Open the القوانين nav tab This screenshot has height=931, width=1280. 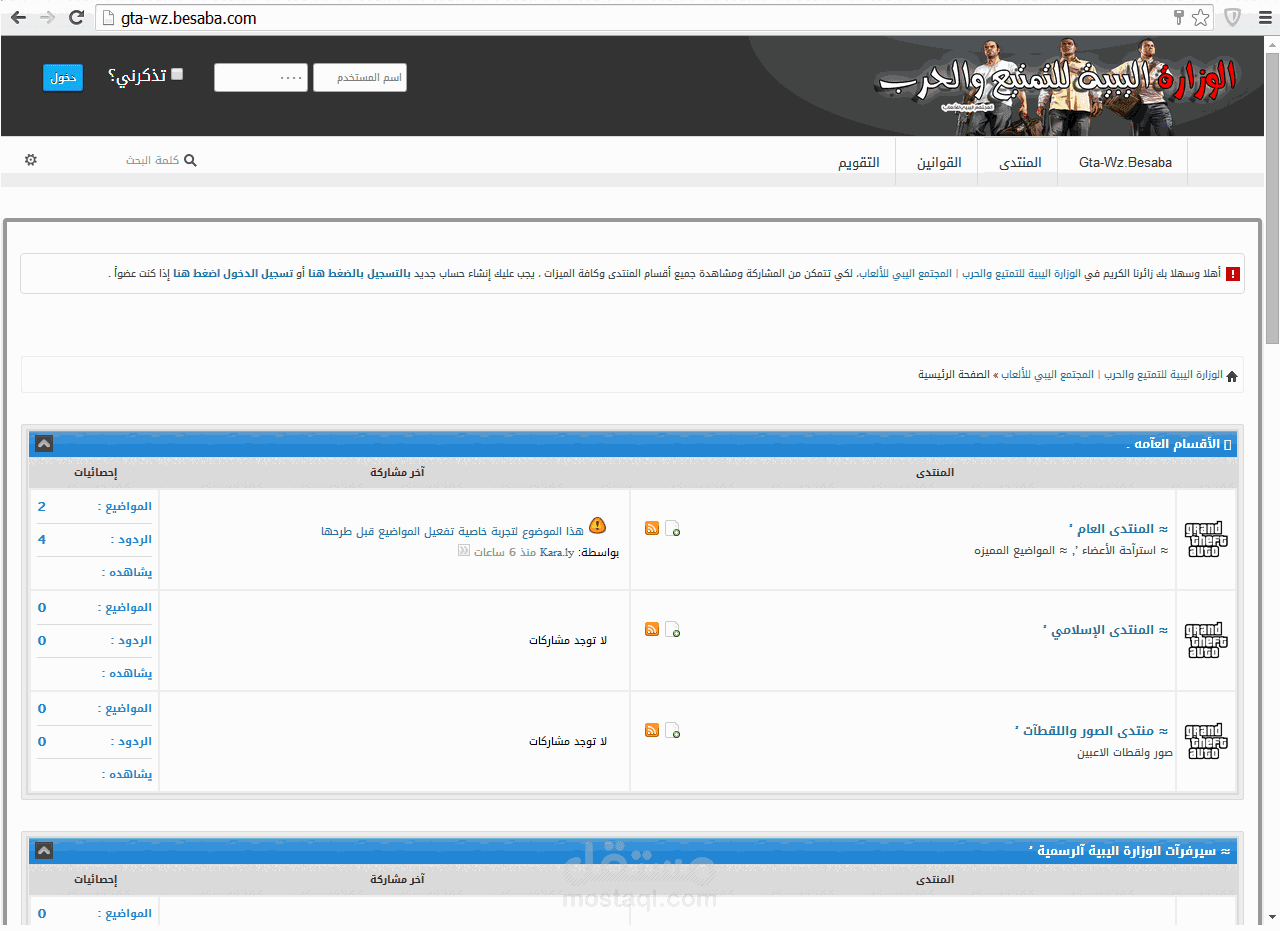click(939, 162)
